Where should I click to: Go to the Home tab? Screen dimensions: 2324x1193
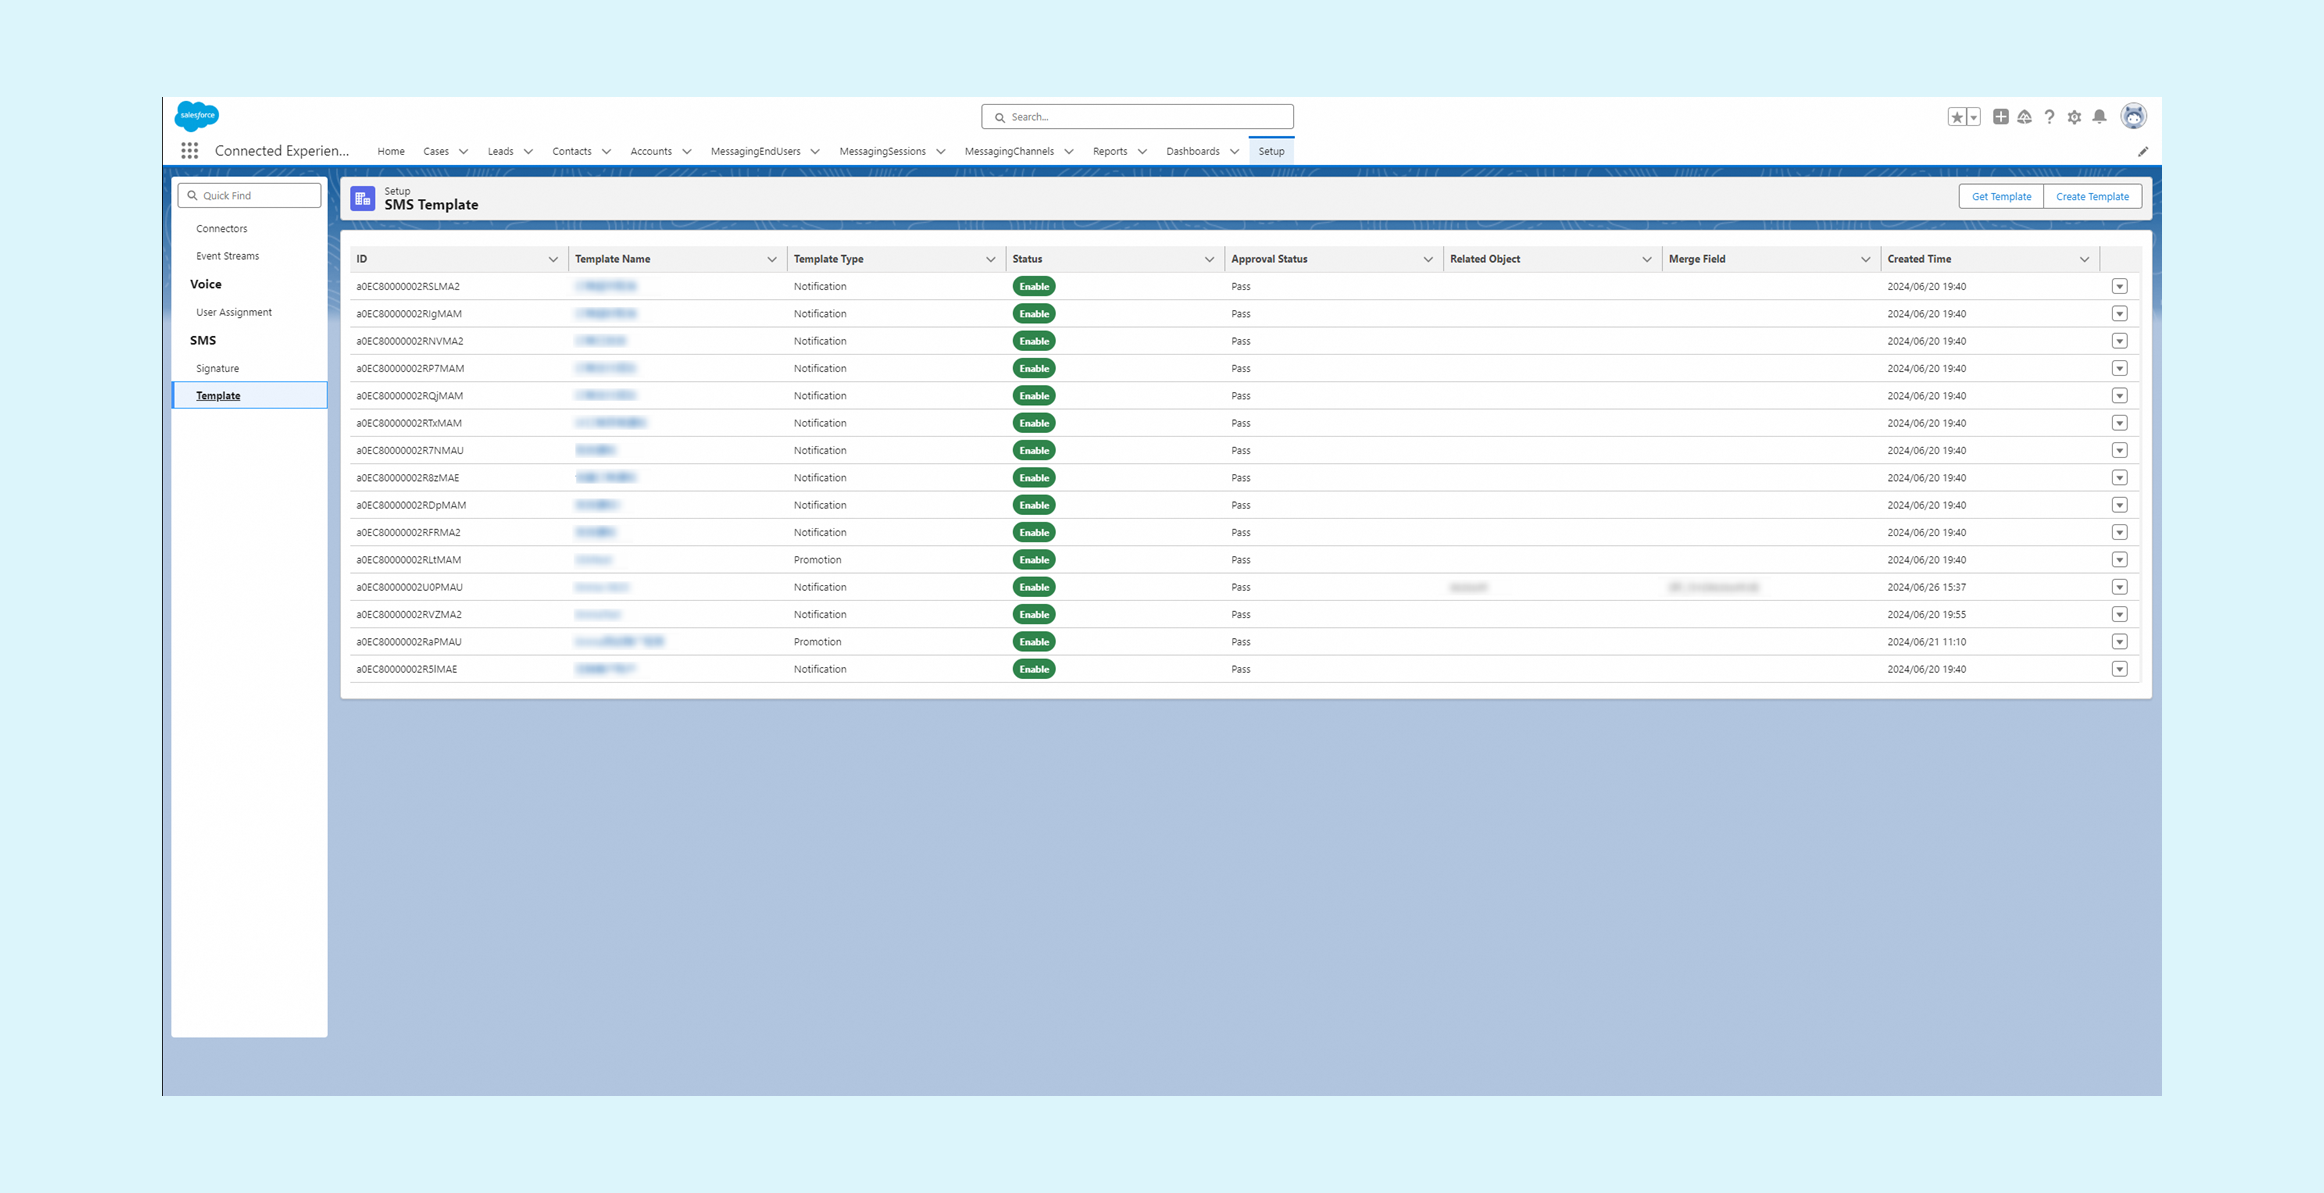pyautogui.click(x=391, y=152)
